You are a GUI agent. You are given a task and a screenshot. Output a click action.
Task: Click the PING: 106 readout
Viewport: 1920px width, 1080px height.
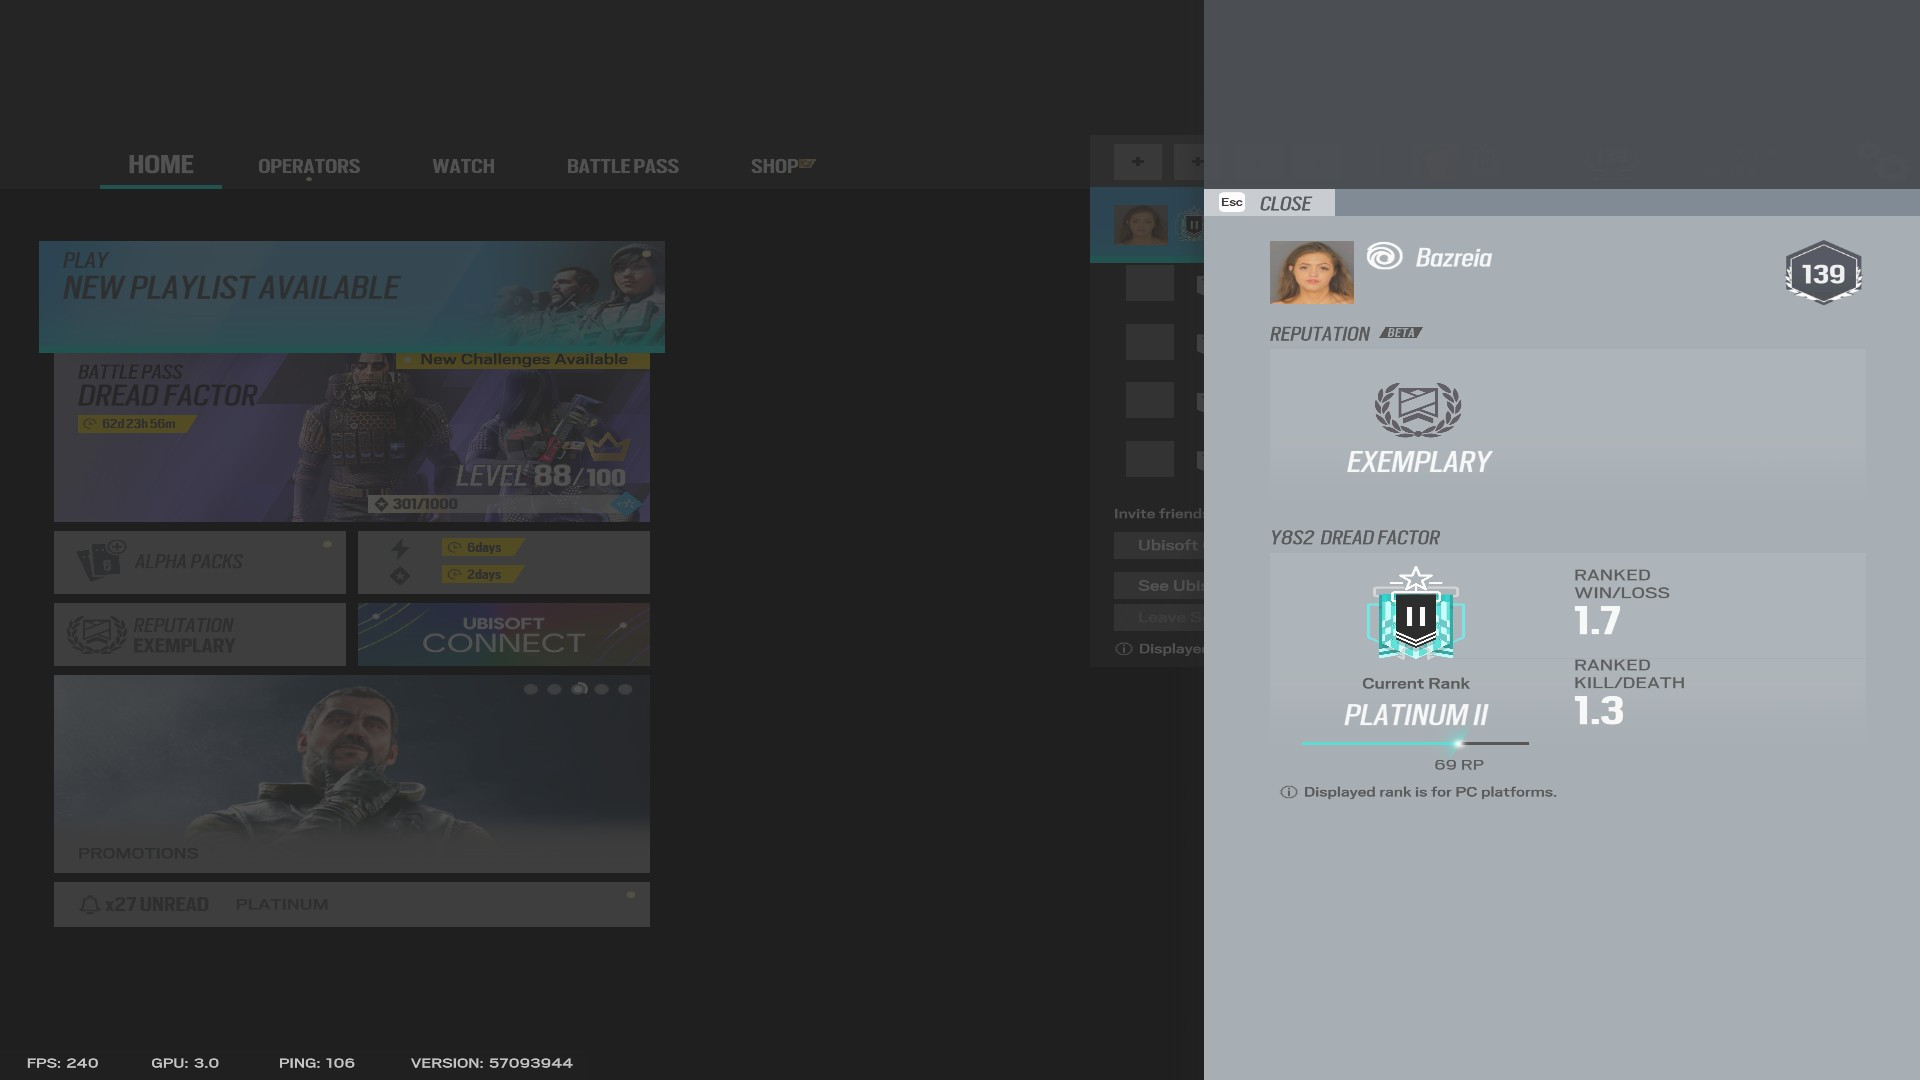click(317, 1063)
